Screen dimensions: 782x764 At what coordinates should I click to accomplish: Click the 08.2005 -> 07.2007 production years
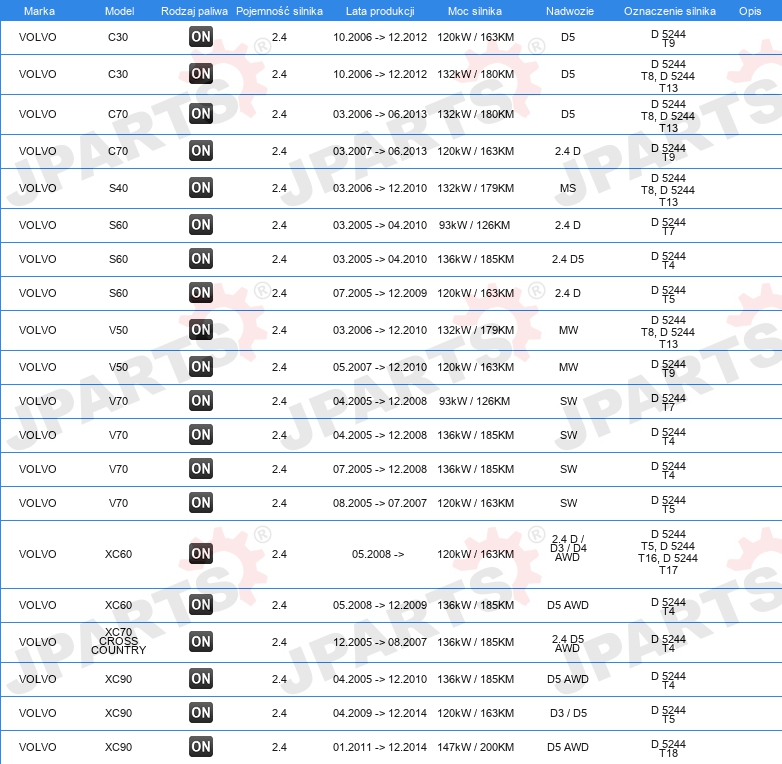(380, 503)
